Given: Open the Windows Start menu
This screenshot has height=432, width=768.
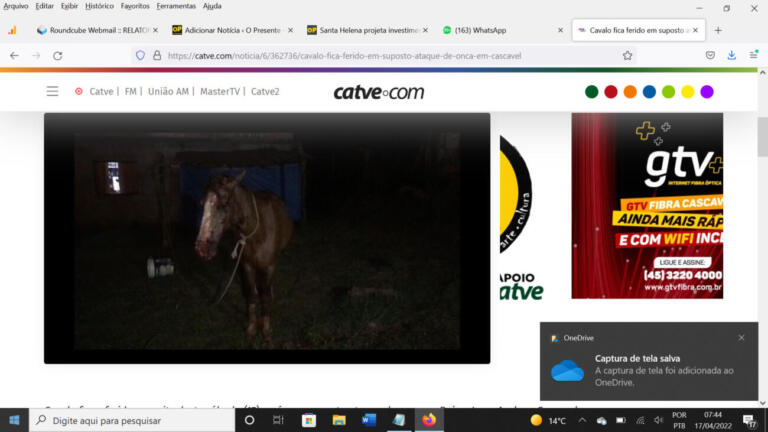Looking at the screenshot, I should 14,420.
